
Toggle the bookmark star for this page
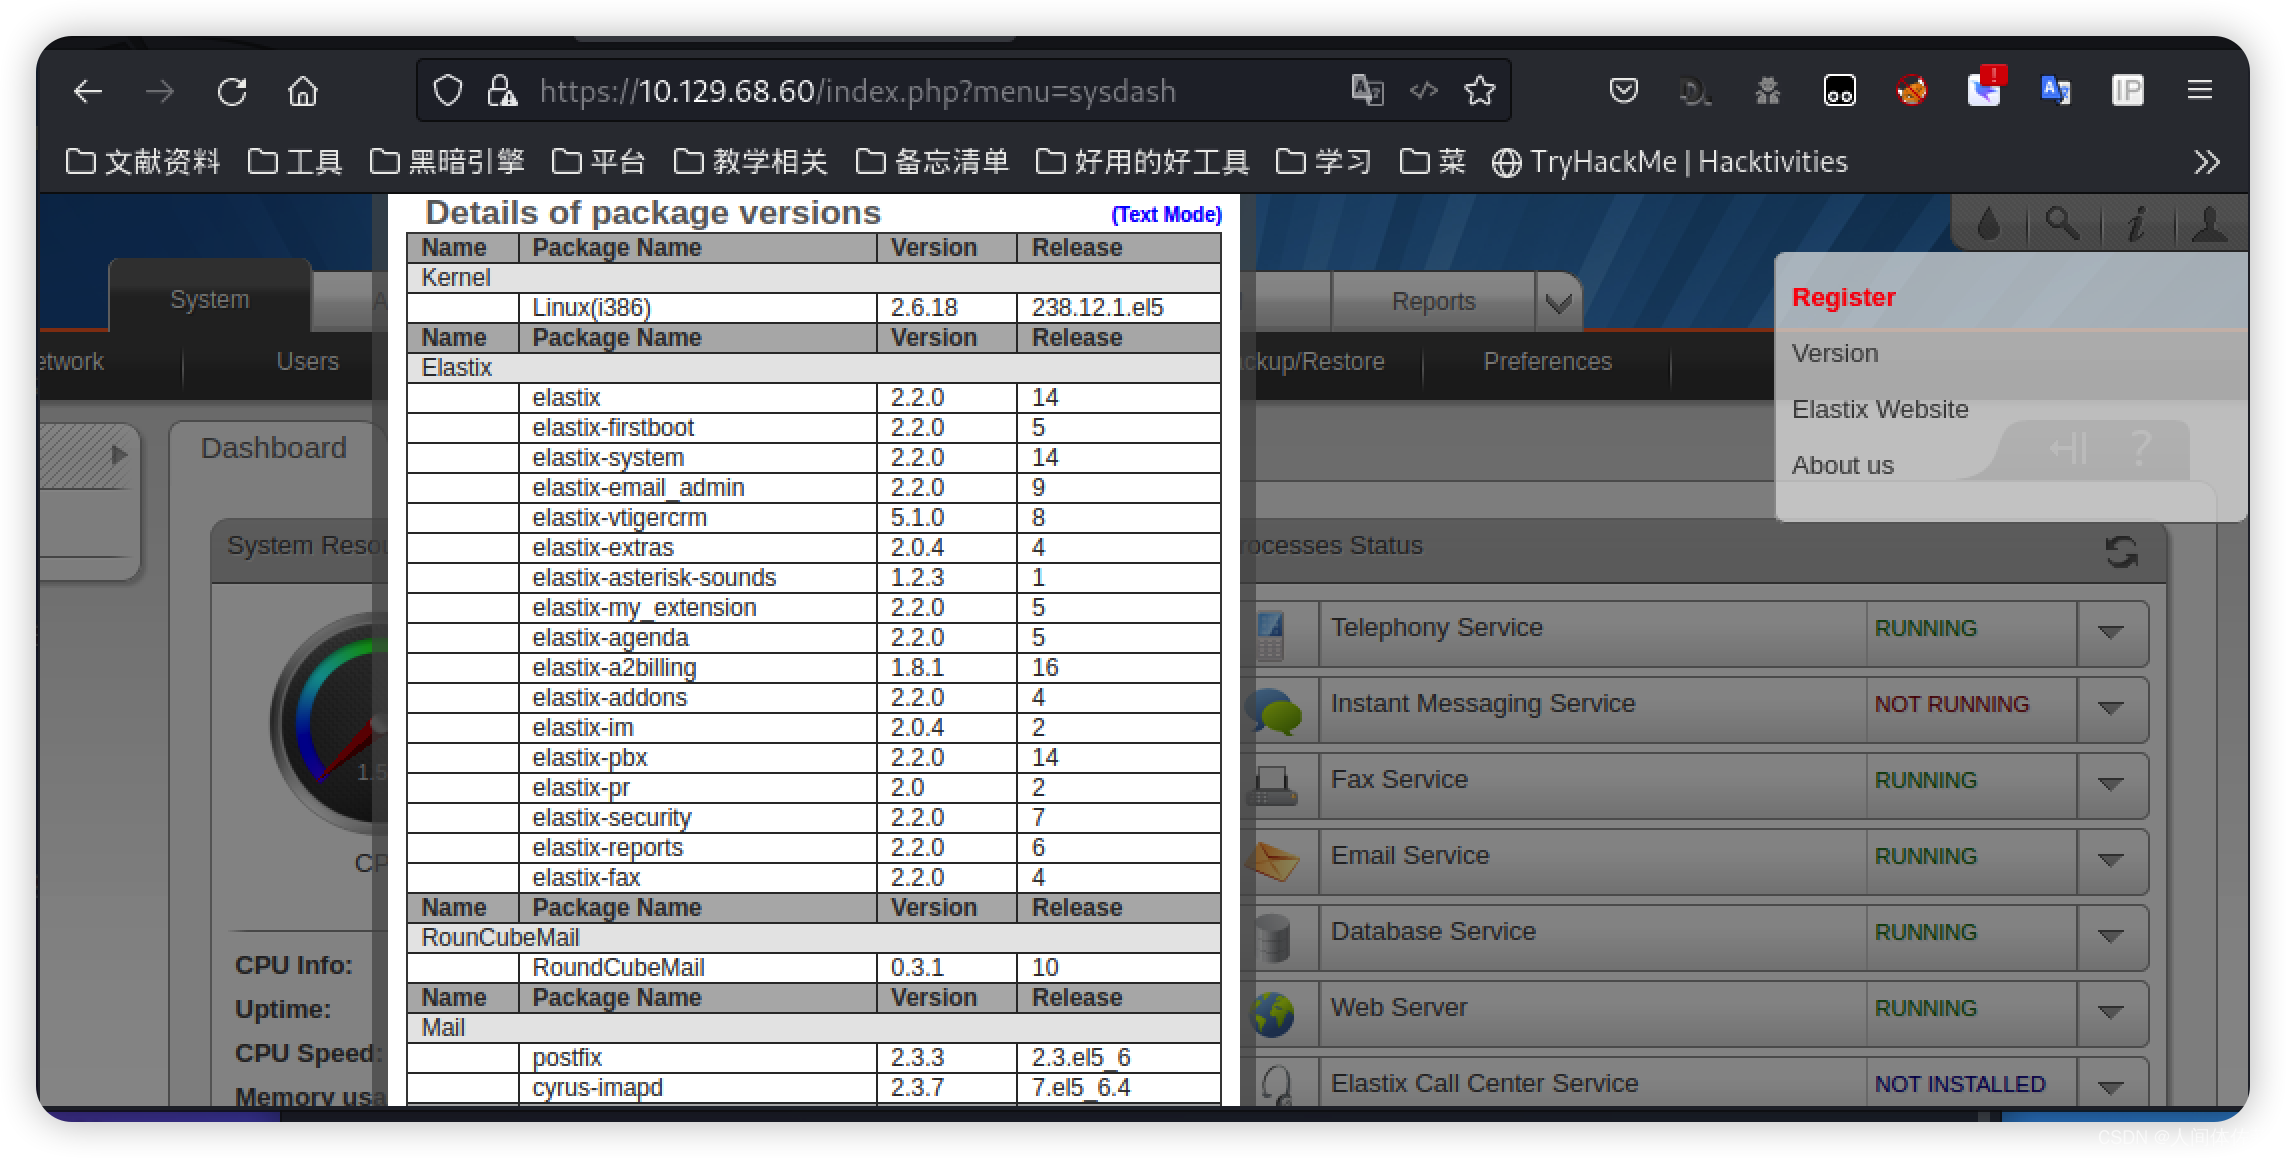point(1479,90)
